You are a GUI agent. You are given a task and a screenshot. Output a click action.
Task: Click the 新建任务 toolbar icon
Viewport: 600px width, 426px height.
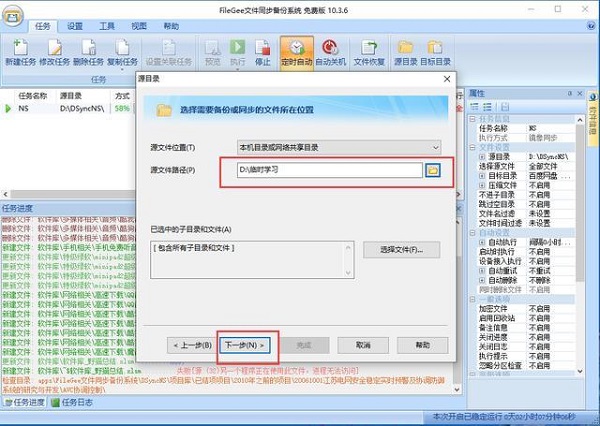[x=21, y=53]
